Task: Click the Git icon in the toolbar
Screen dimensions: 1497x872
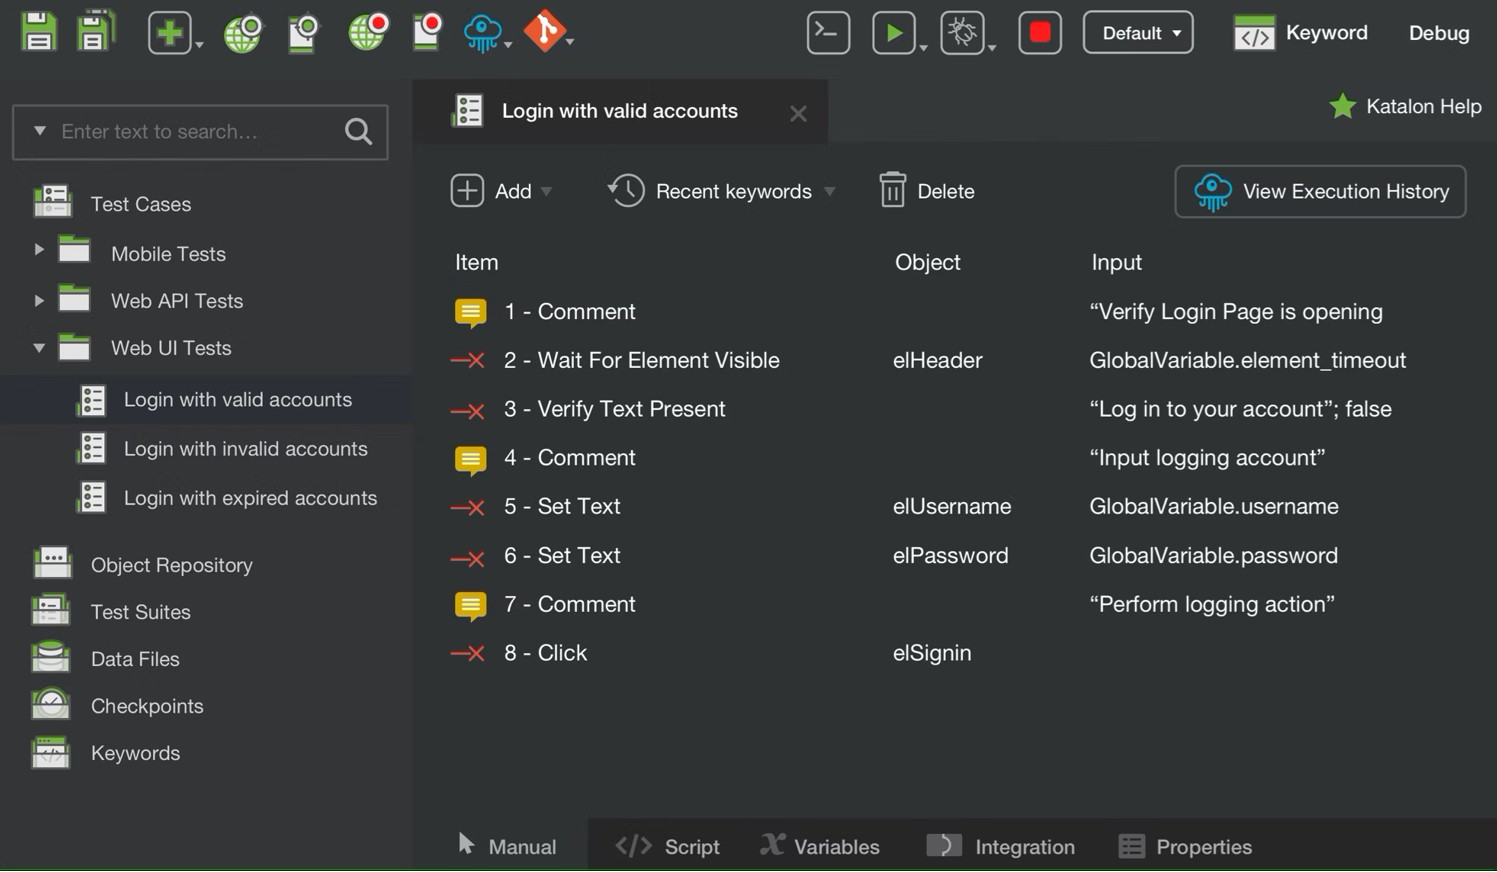Action: [545, 31]
